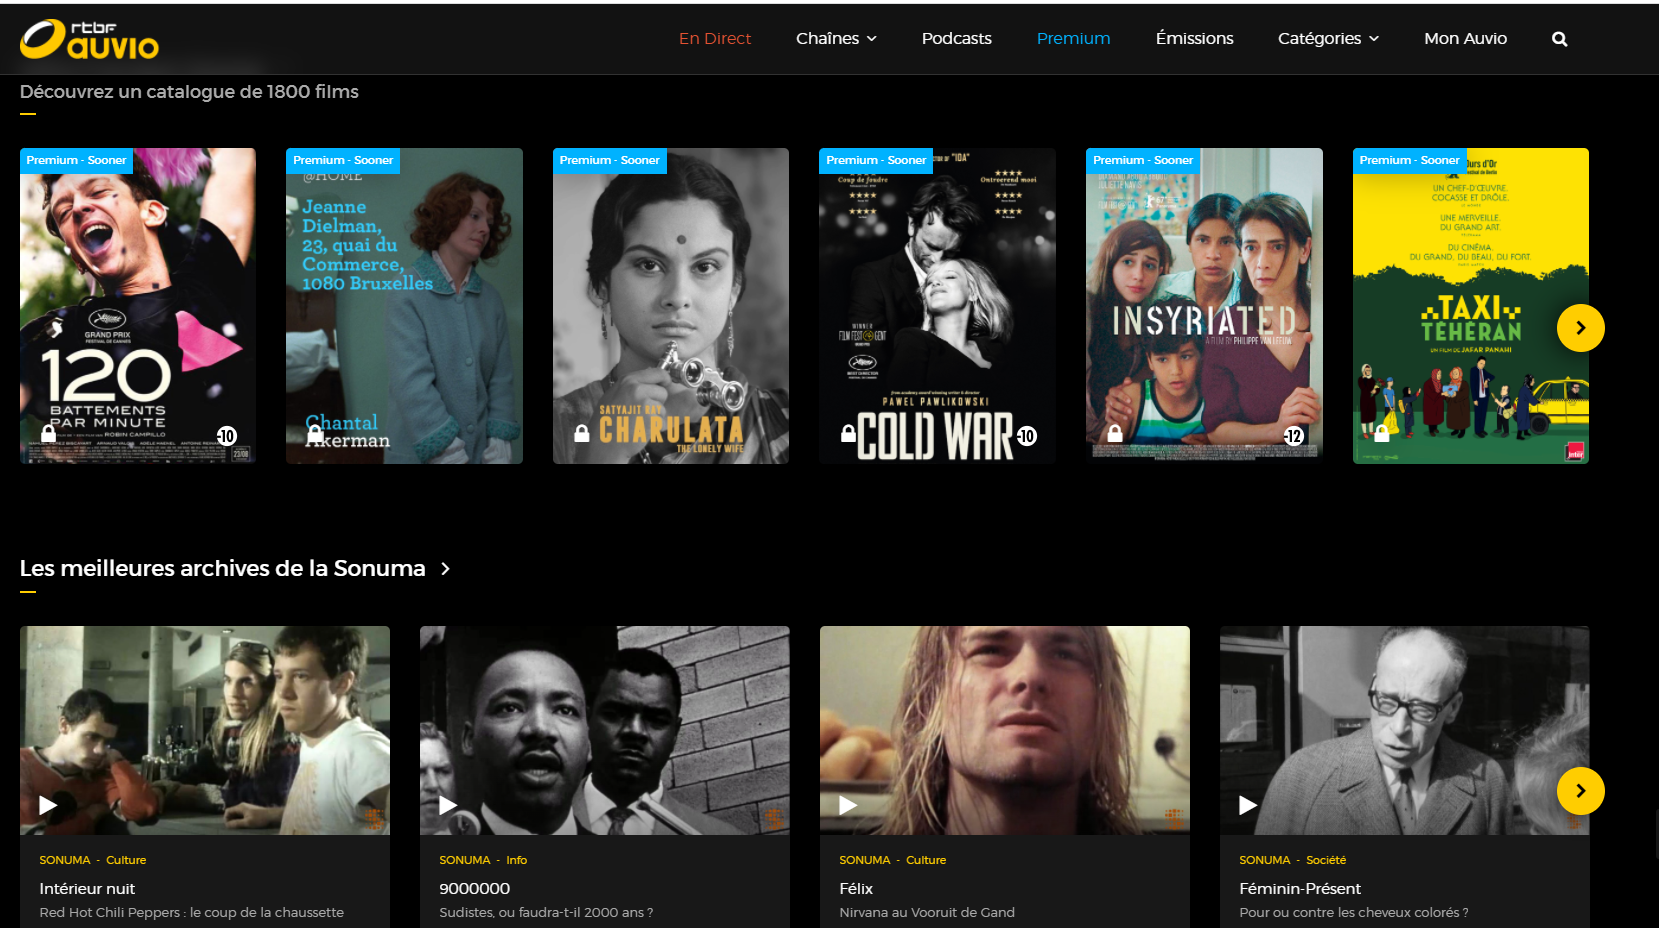Play the Intérieur nuit video

[48, 805]
